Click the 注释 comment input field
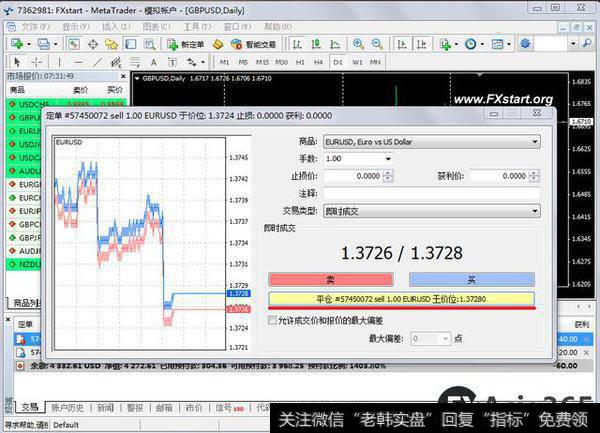The height and width of the screenshot is (433, 600). pyautogui.click(x=432, y=194)
